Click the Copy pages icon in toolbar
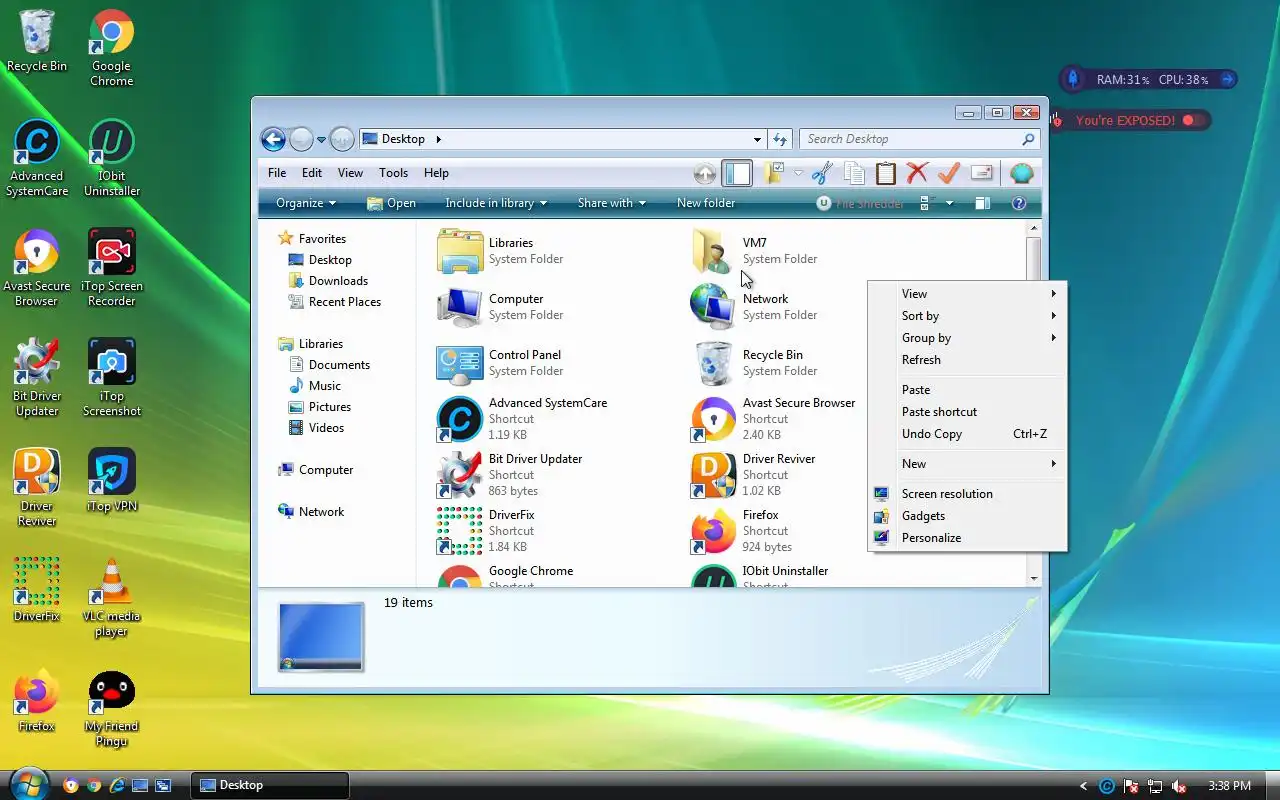The width and height of the screenshot is (1280, 800). [x=854, y=173]
